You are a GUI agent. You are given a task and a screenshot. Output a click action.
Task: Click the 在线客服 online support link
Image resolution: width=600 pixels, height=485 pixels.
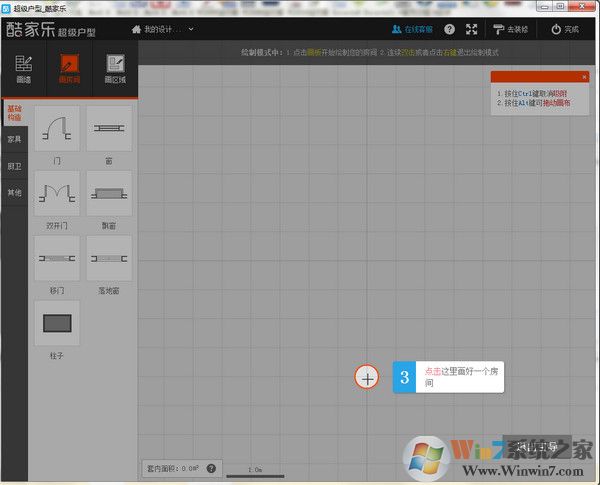coord(412,29)
